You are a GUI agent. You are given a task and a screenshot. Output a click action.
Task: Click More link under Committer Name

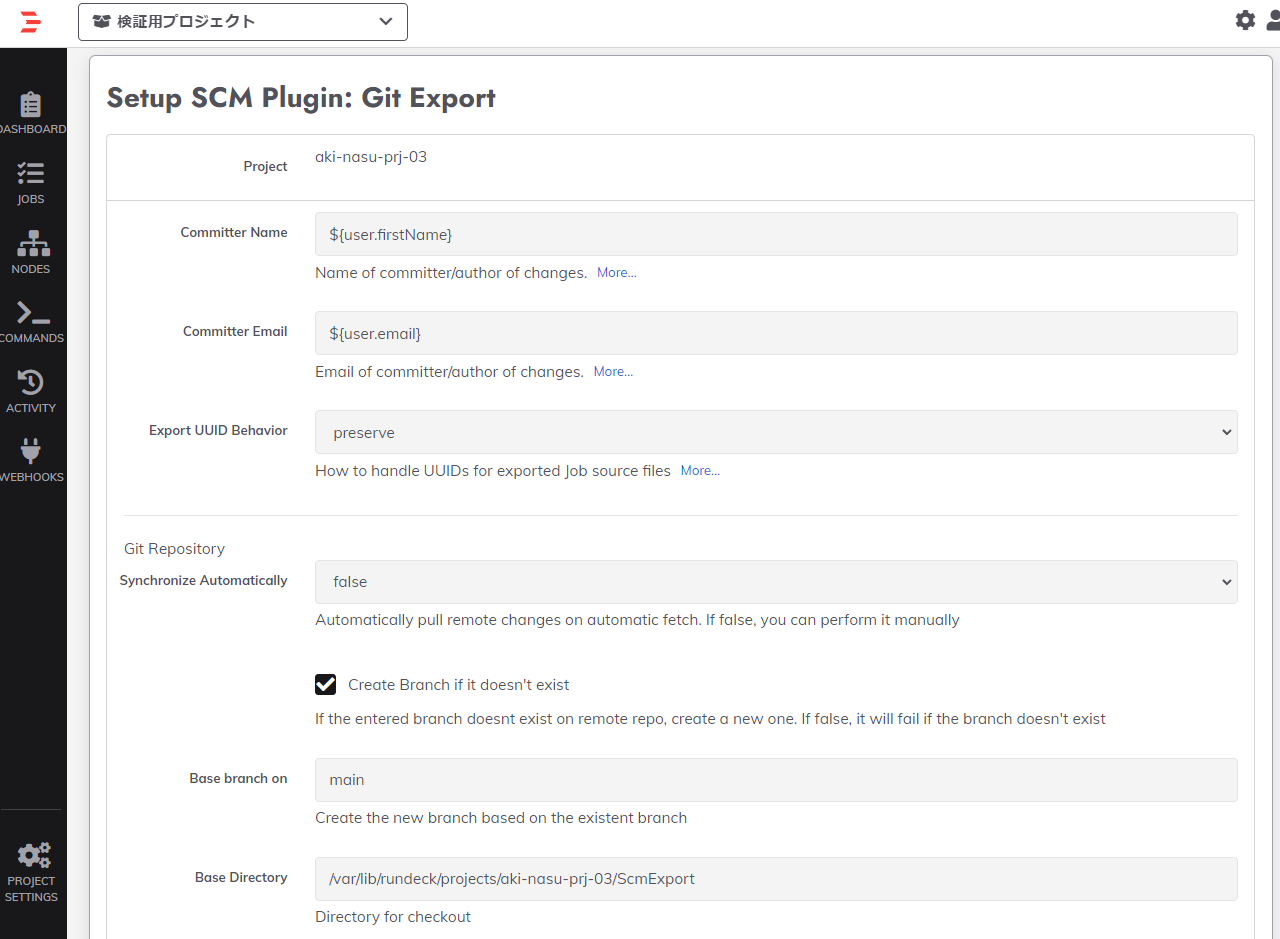616,273
